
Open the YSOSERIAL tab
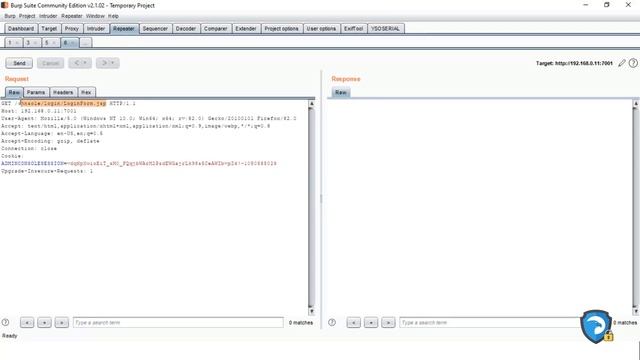385,29
